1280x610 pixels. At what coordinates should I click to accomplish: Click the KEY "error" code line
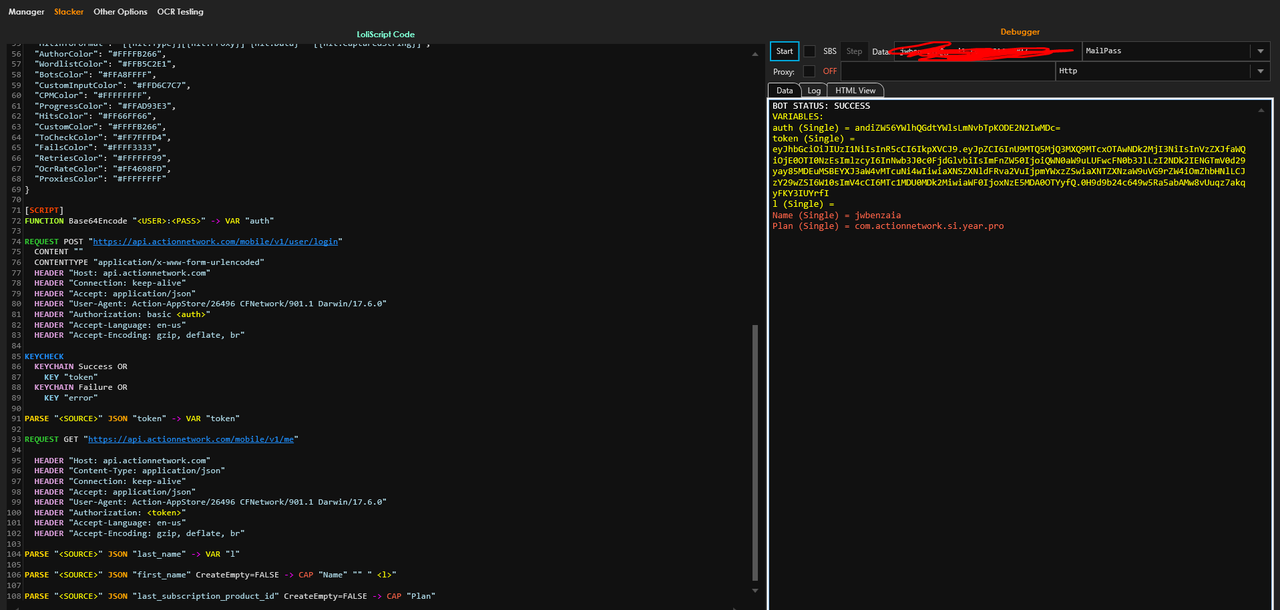point(70,398)
